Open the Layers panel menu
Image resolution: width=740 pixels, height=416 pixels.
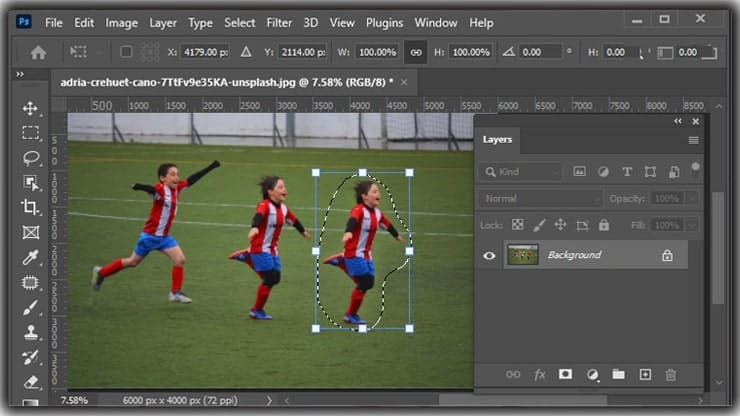point(693,140)
